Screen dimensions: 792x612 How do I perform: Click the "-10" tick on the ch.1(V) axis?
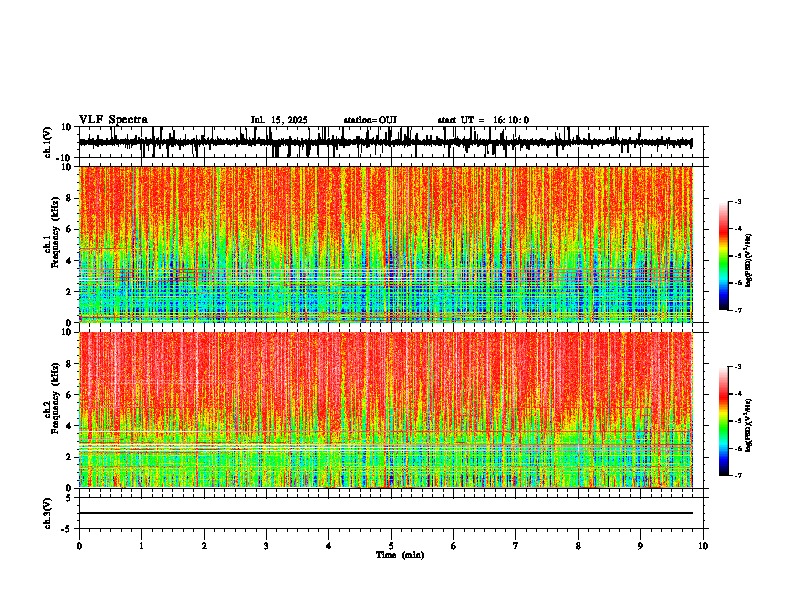click(65, 158)
